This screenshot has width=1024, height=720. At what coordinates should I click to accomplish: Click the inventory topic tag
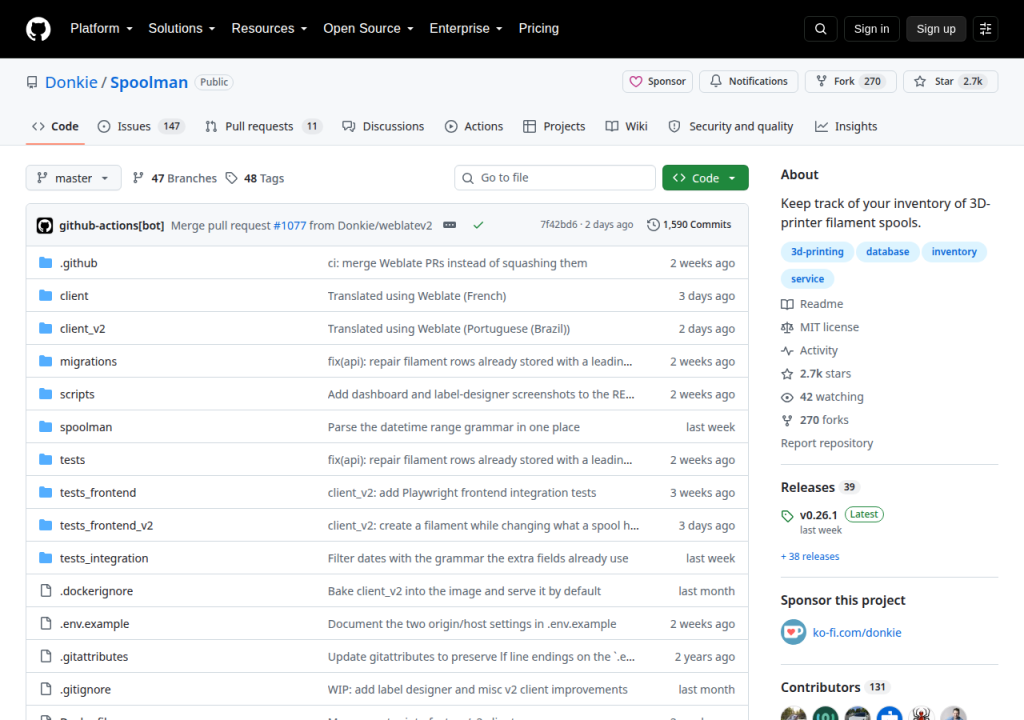[954, 252]
